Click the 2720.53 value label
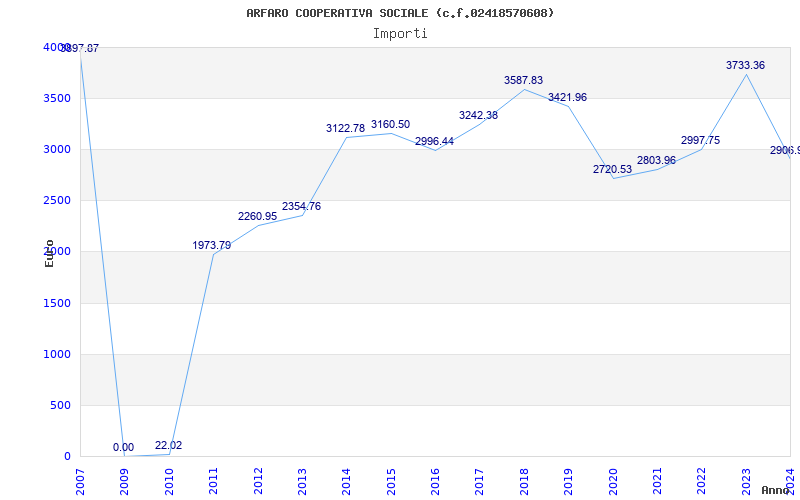Screen dimensions: 800x500 612,169
